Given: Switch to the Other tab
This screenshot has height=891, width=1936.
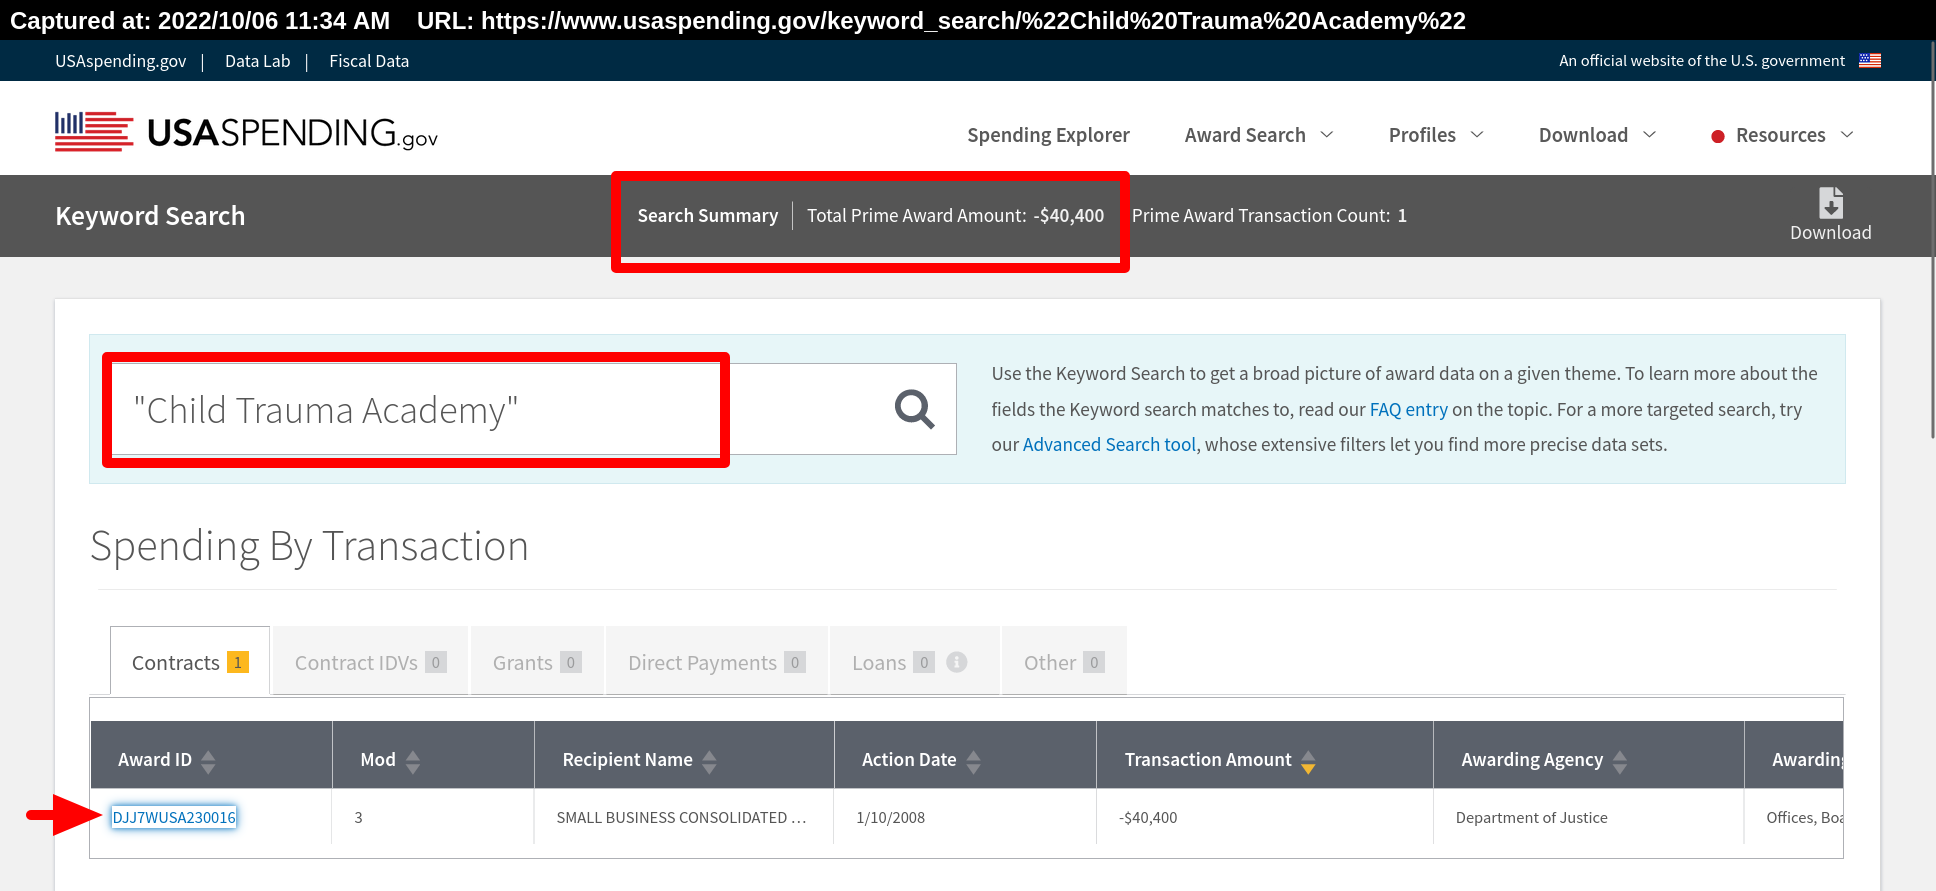Looking at the screenshot, I should point(1064,661).
